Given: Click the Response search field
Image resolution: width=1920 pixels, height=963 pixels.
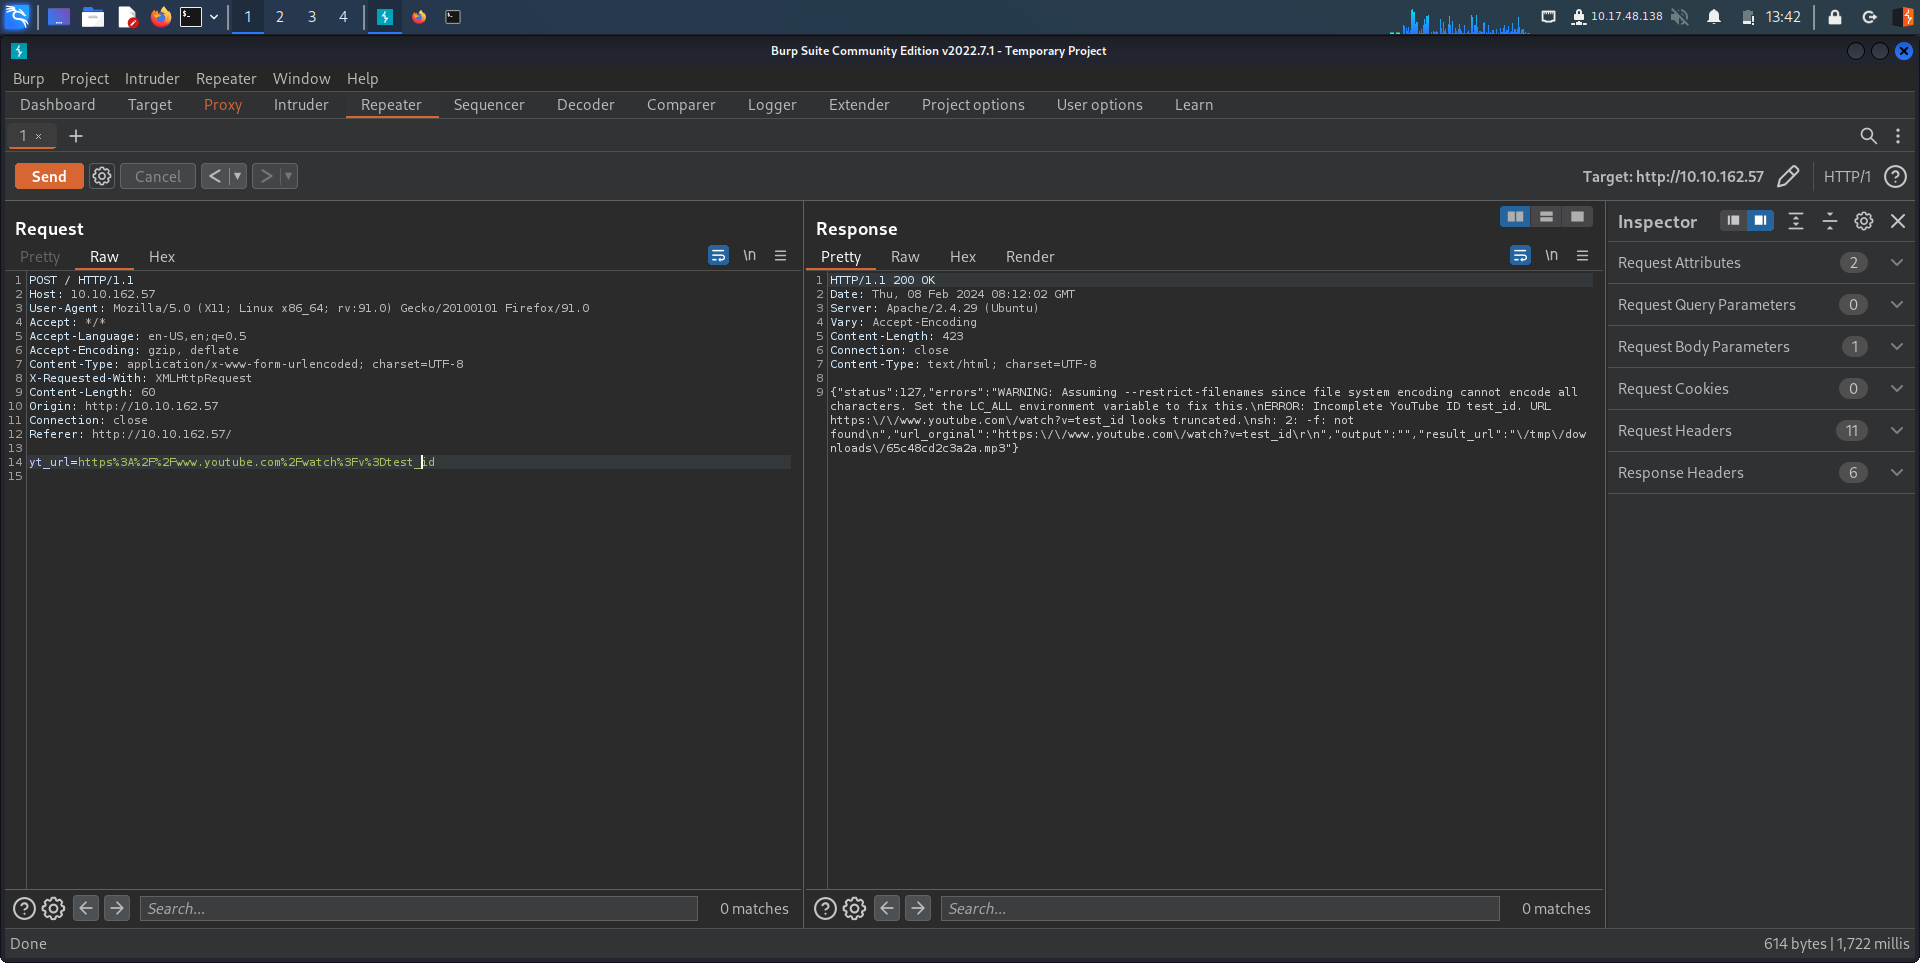Looking at the screenshot, I should [x=1220, y=908].
